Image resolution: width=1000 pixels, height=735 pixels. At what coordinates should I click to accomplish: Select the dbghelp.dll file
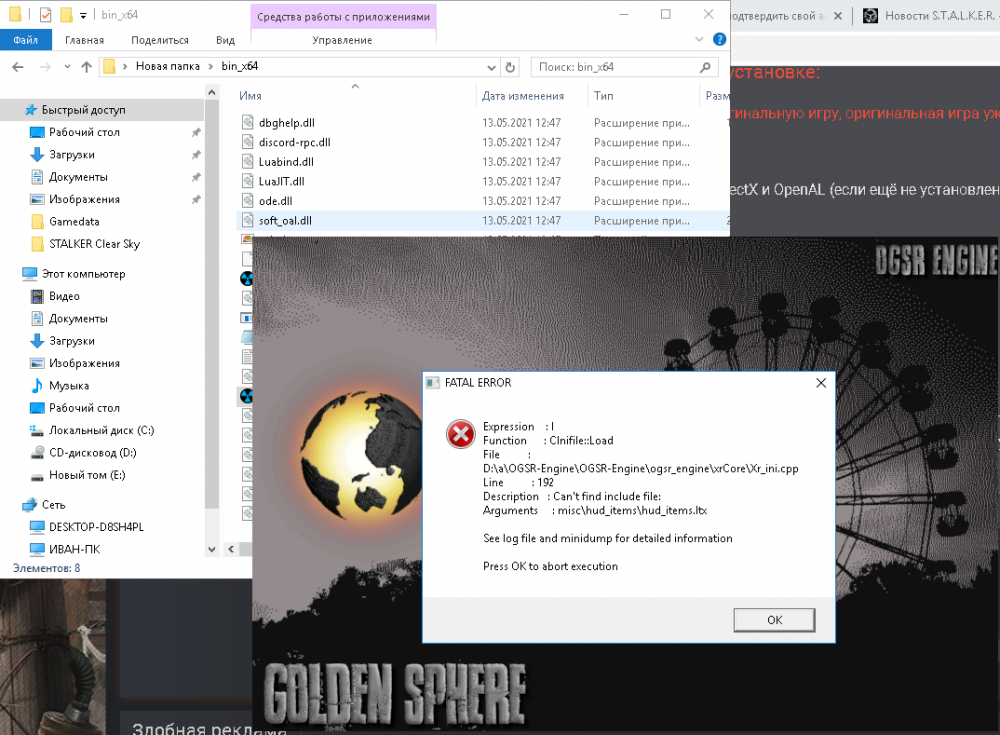coord(286,122)
